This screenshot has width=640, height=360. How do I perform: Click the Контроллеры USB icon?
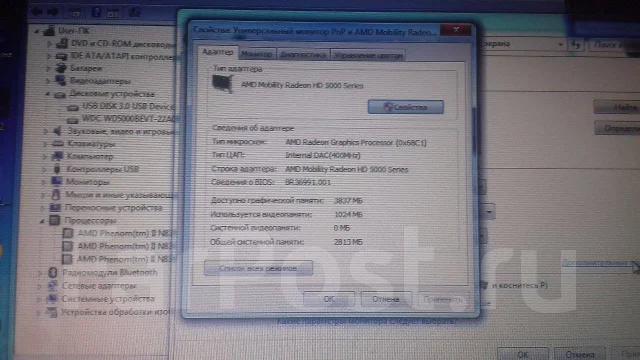[57, 169]
